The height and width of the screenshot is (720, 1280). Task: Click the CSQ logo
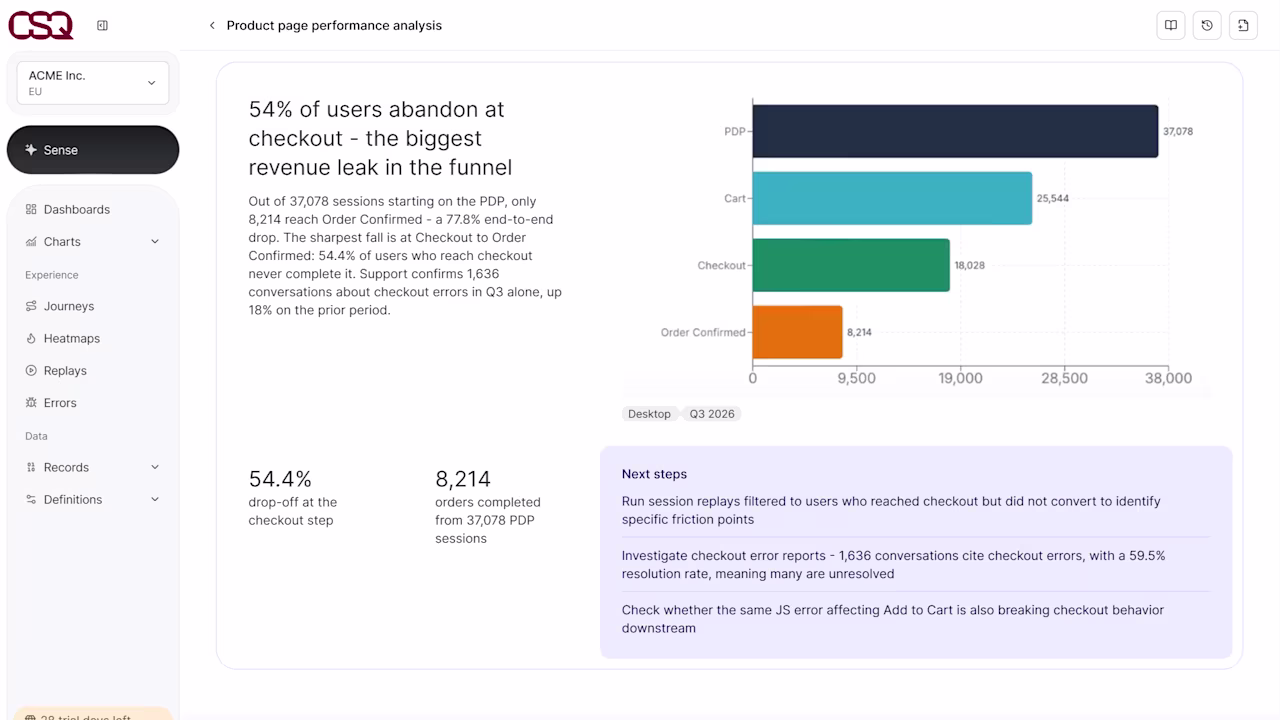(x=41, y=25)
